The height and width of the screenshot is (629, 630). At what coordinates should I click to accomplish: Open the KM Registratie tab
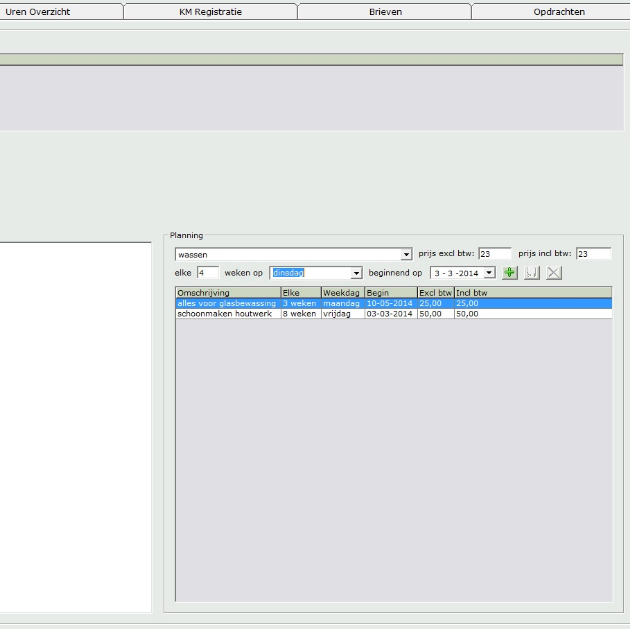(210, 12)
